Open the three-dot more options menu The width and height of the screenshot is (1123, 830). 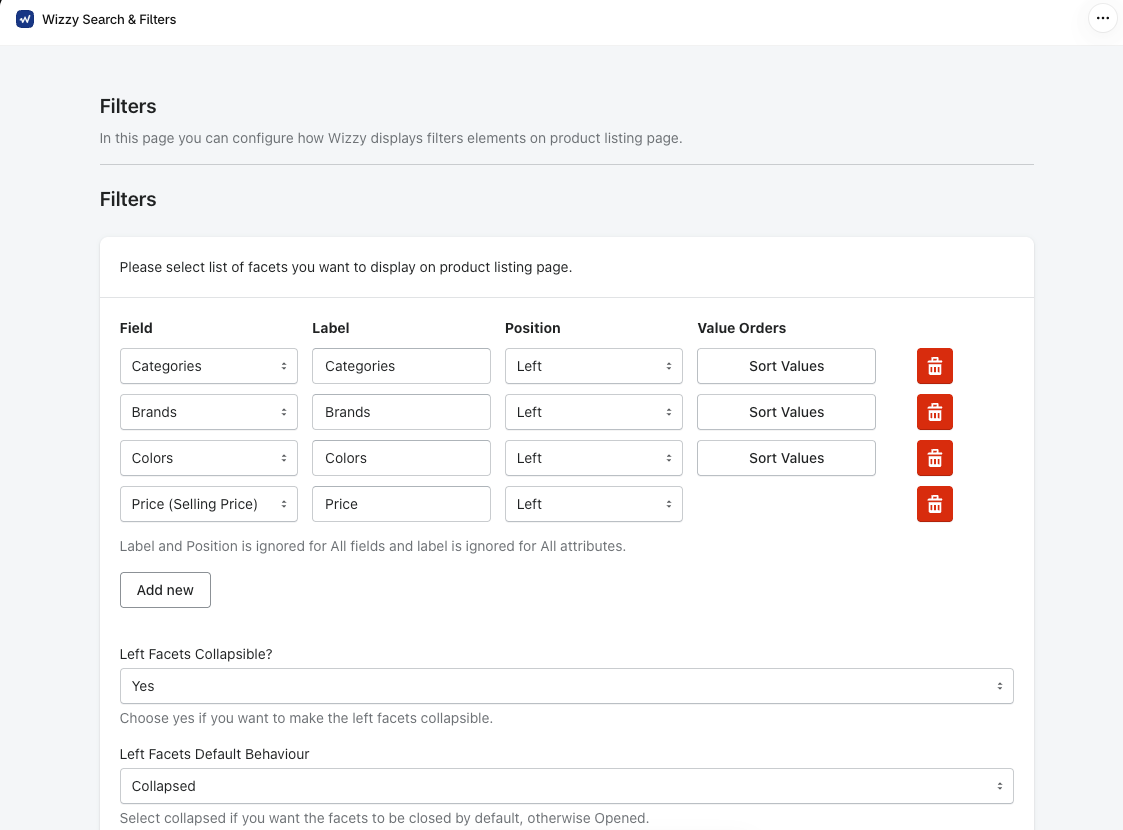(x=1102, y=19)
